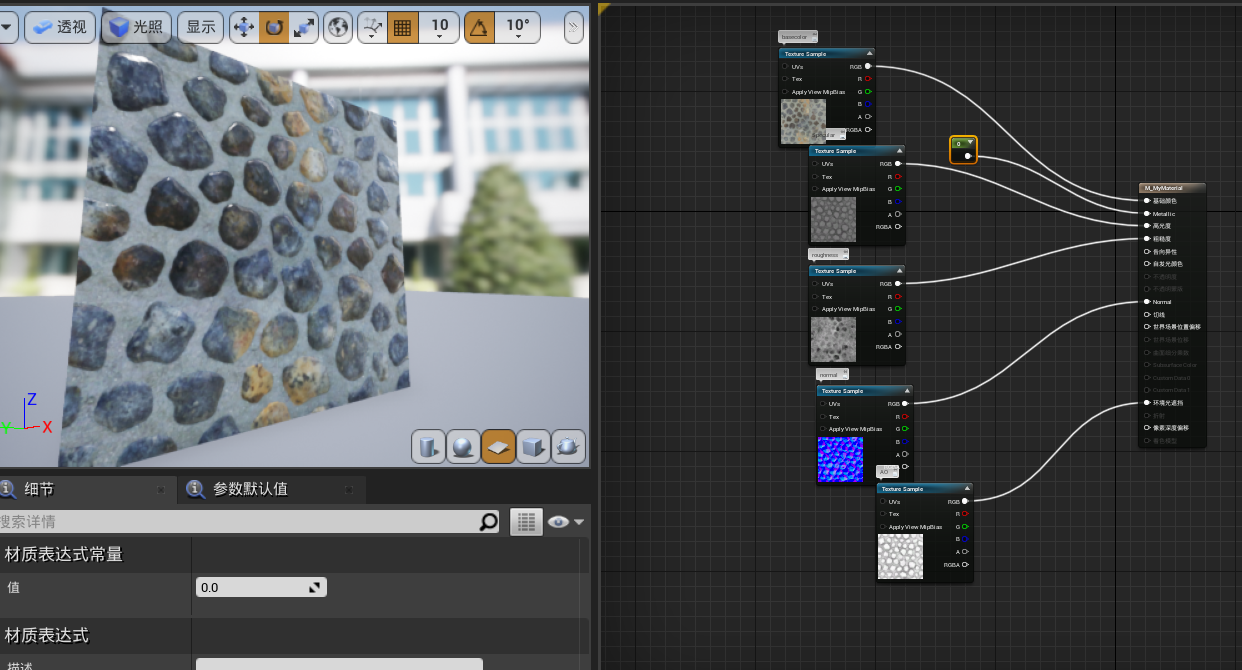
Task: Open the viewport options dropdown arrow
Action: 8,28
